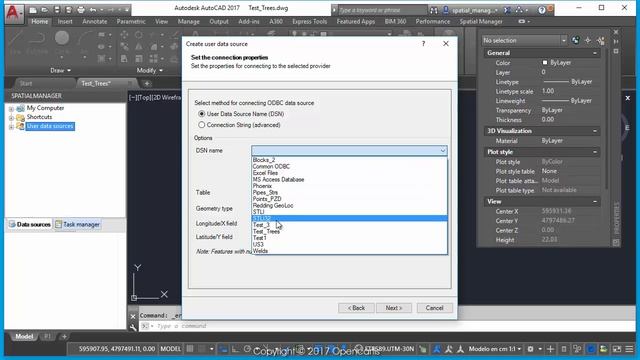Click the Save As quick access icon
The height and width of the screenshot is (360, 640).
(x=69, y=10)
